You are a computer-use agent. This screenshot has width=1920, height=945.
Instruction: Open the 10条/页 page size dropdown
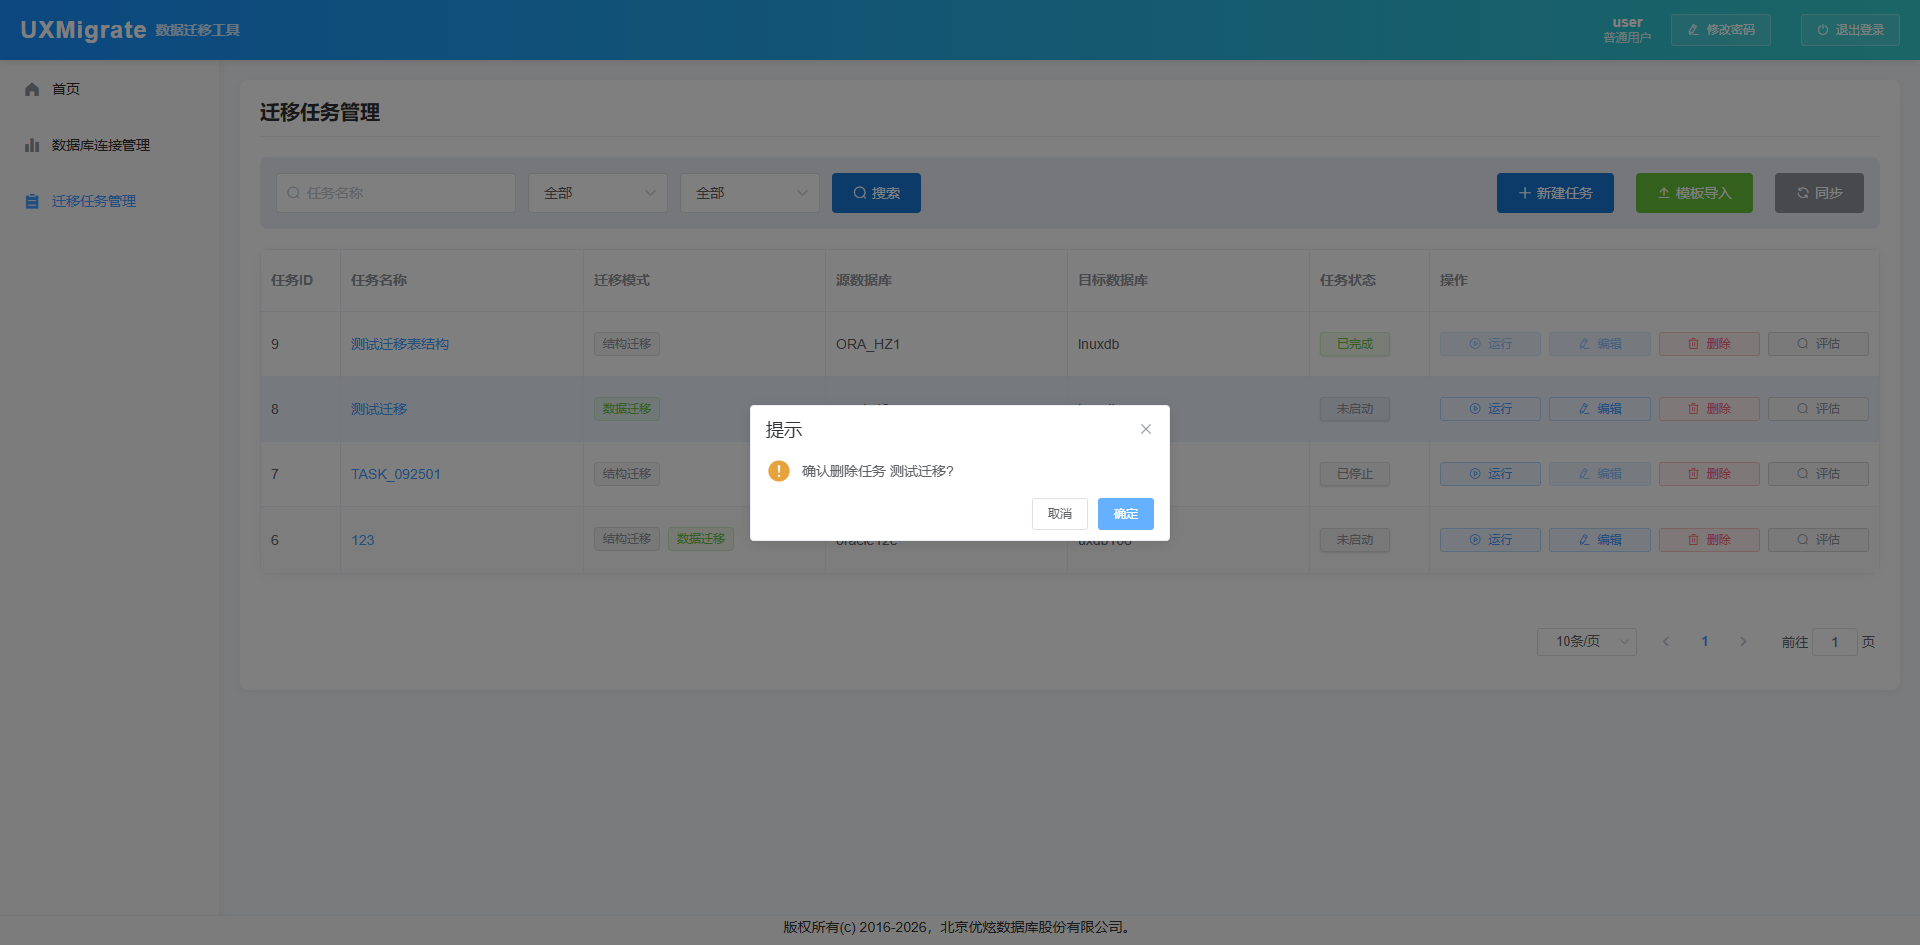coord(1586,642)
